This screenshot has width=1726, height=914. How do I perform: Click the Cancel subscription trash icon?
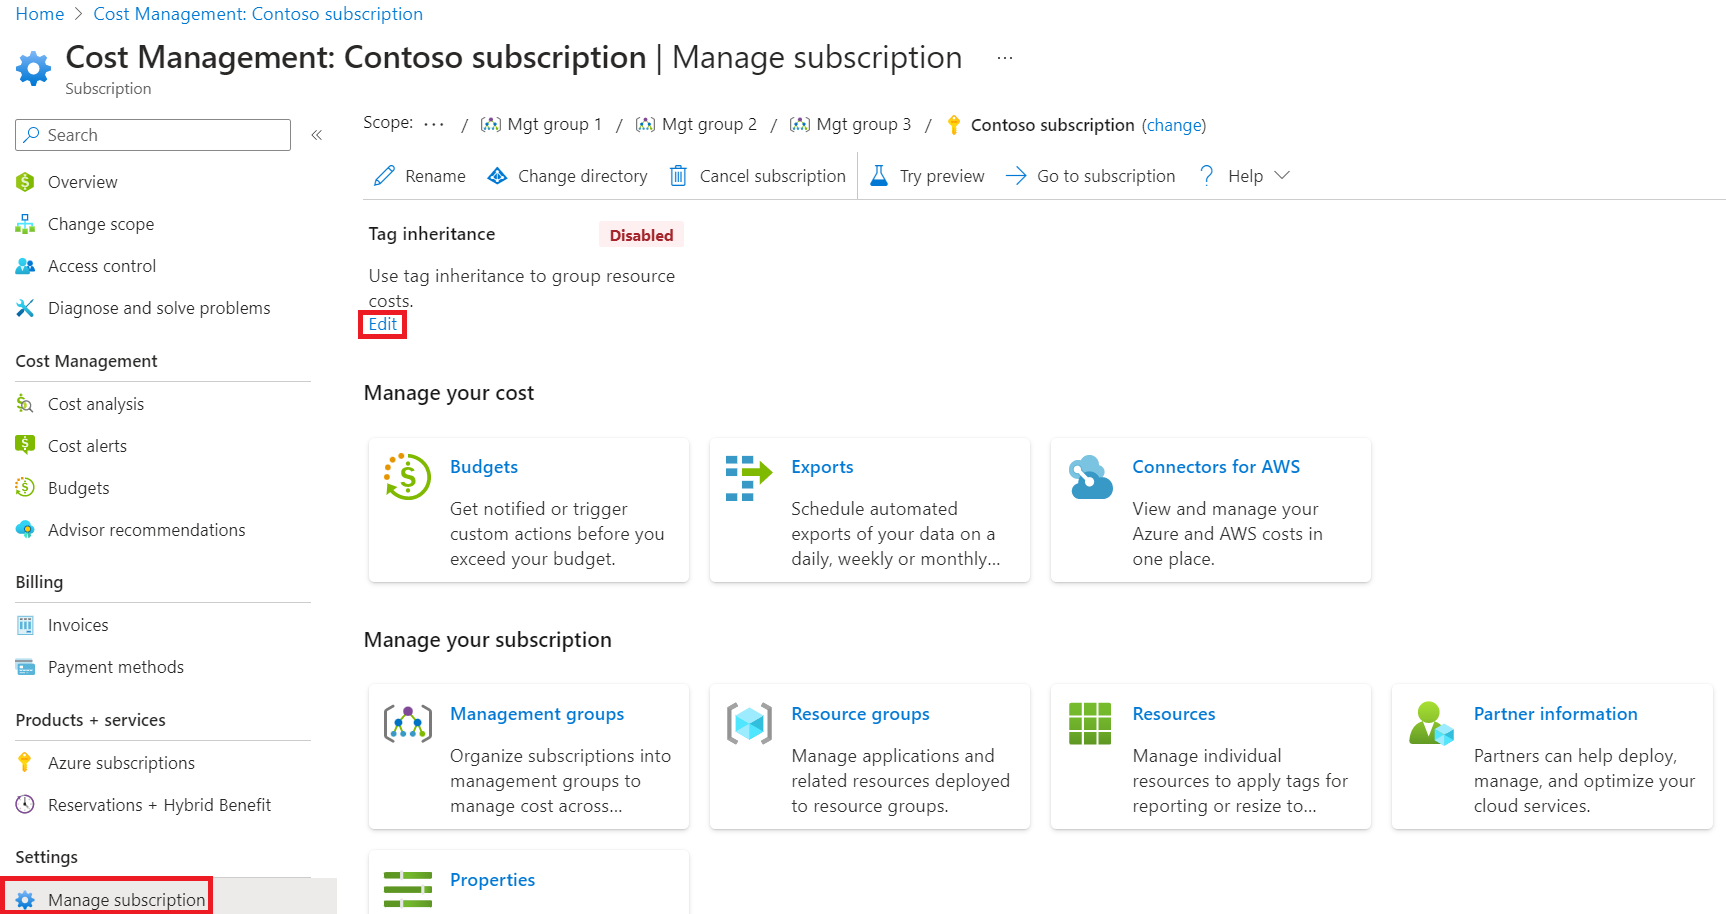tap(678, 176)
